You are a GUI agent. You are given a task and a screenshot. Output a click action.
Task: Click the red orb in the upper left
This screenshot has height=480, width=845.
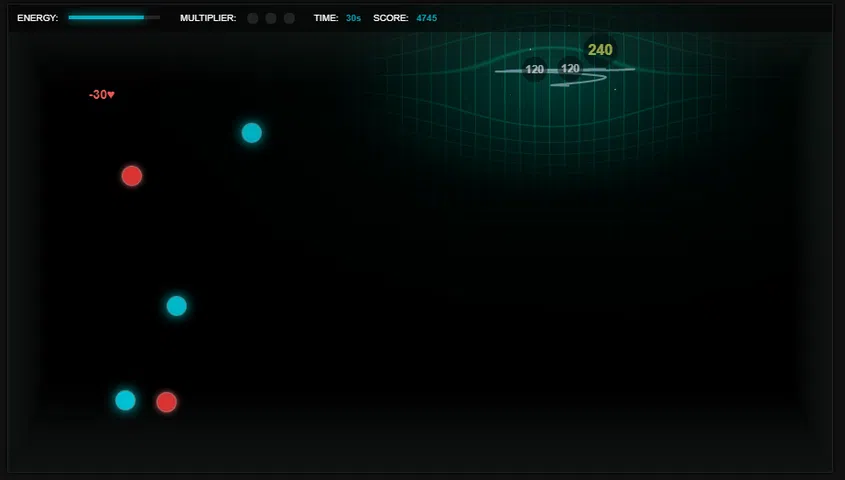[131, 176]
